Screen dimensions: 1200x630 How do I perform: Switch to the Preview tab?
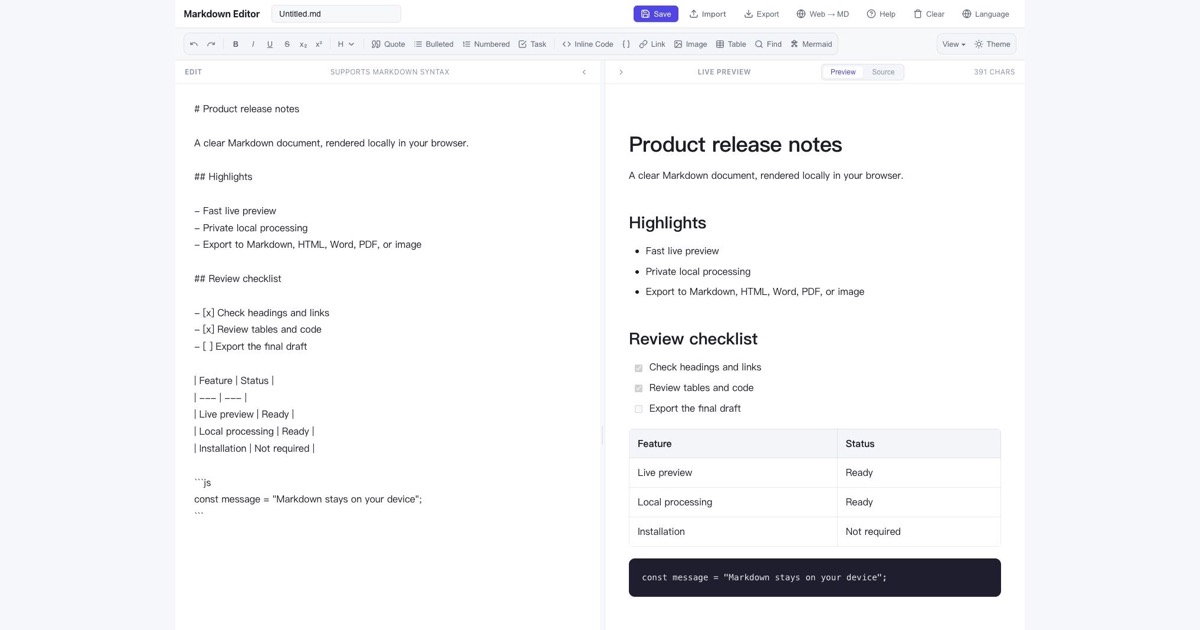pos(843,72)
